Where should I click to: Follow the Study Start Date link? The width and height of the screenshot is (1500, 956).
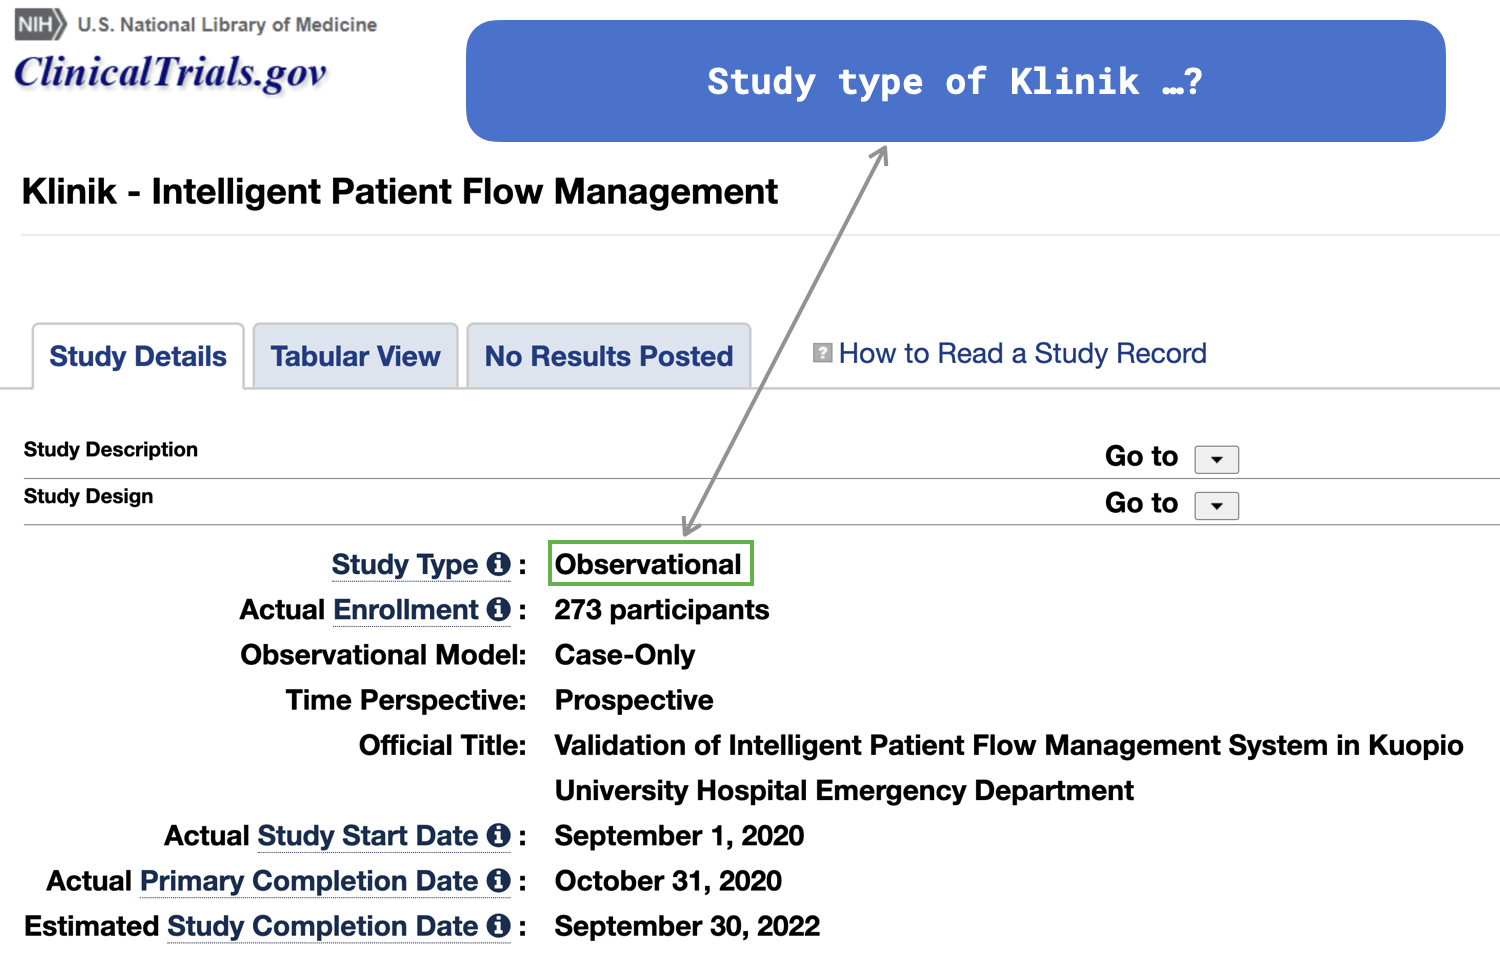click(x=368, y=836)
